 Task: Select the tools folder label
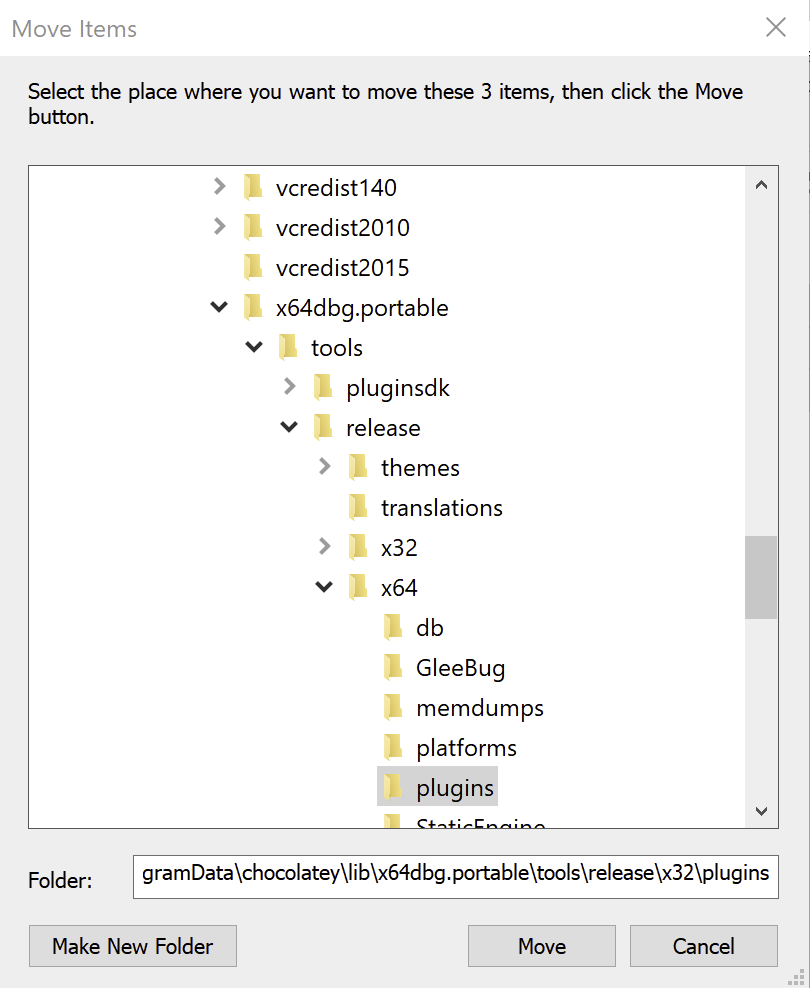[337, 348]
